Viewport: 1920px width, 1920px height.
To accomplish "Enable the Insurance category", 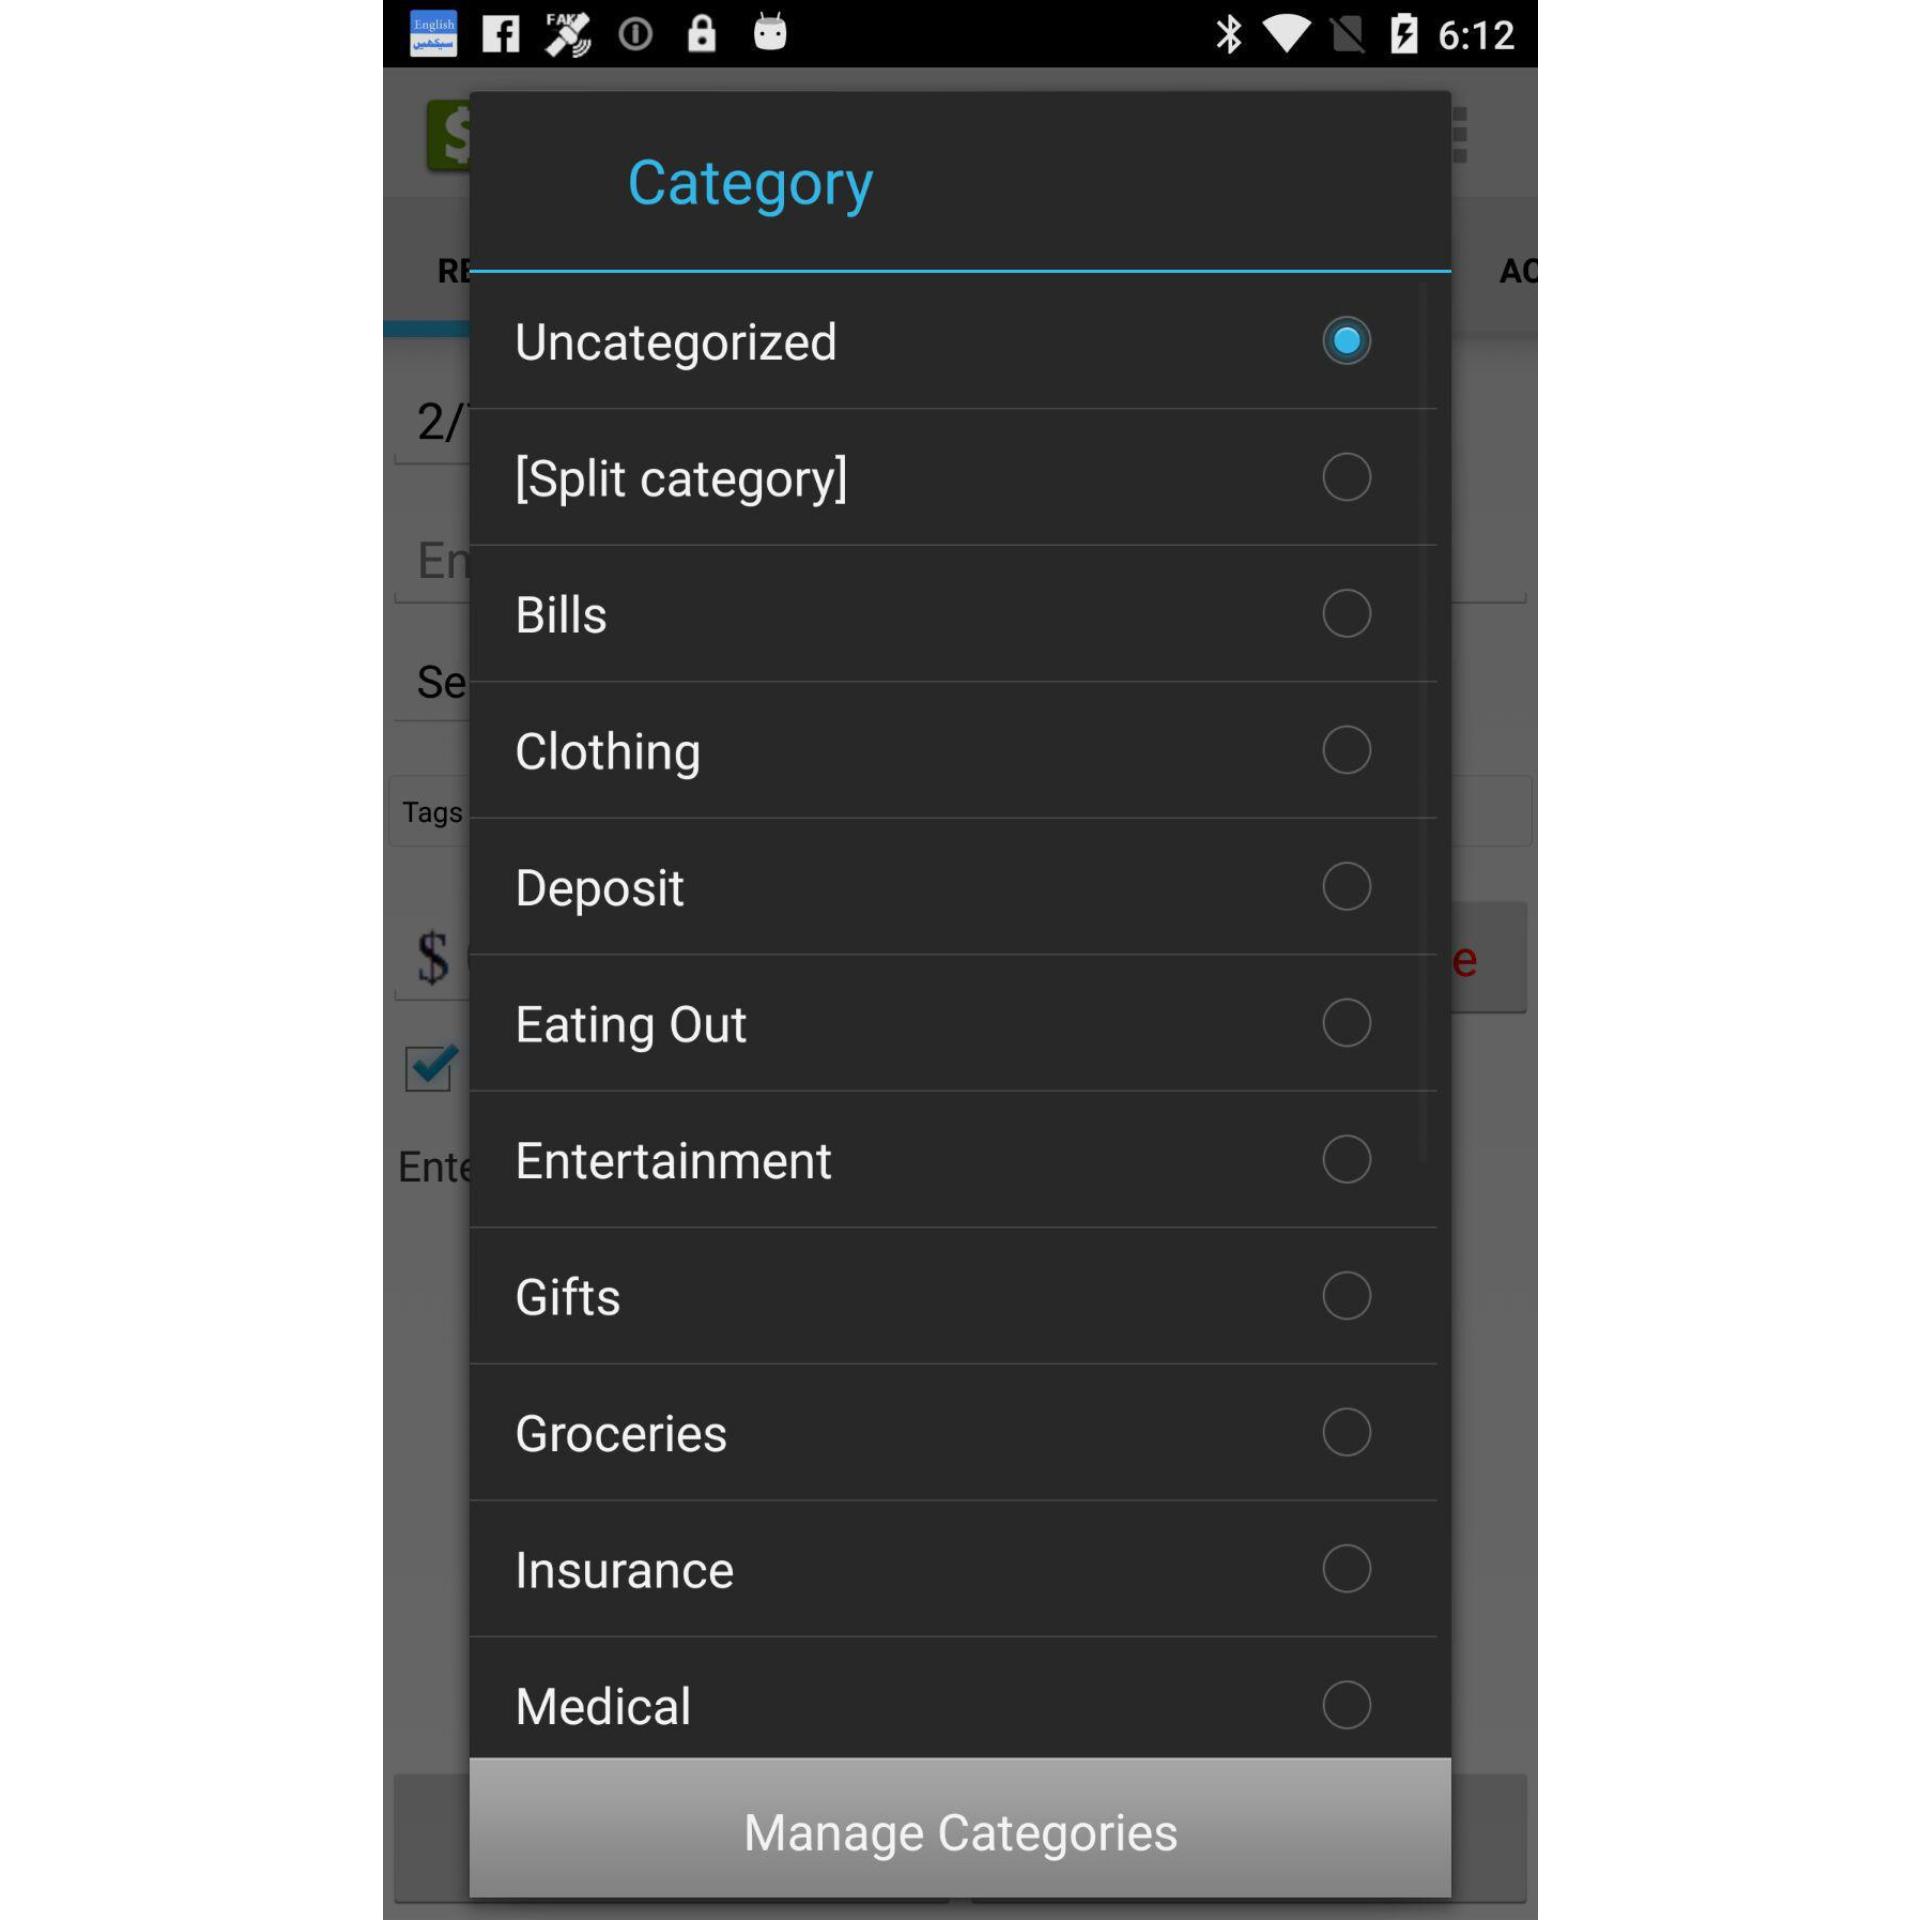I will coord(1345,1568).
